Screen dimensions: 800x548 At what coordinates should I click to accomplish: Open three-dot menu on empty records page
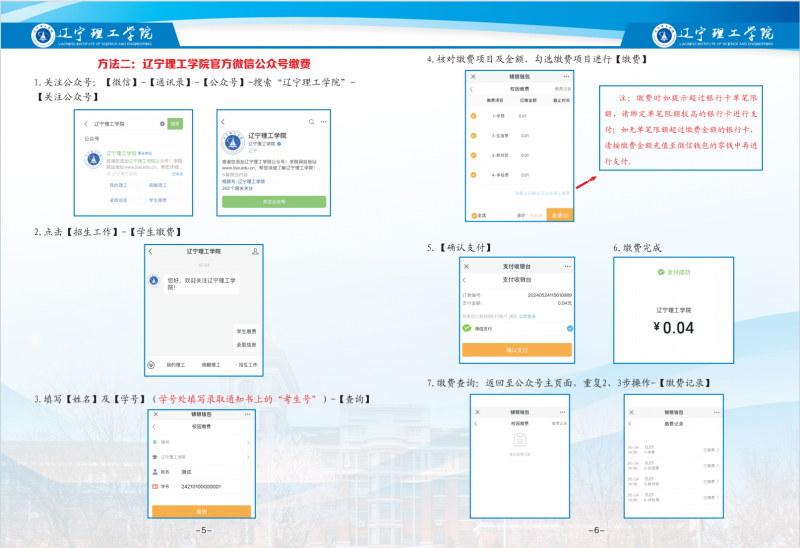click(x=562, y=412)
